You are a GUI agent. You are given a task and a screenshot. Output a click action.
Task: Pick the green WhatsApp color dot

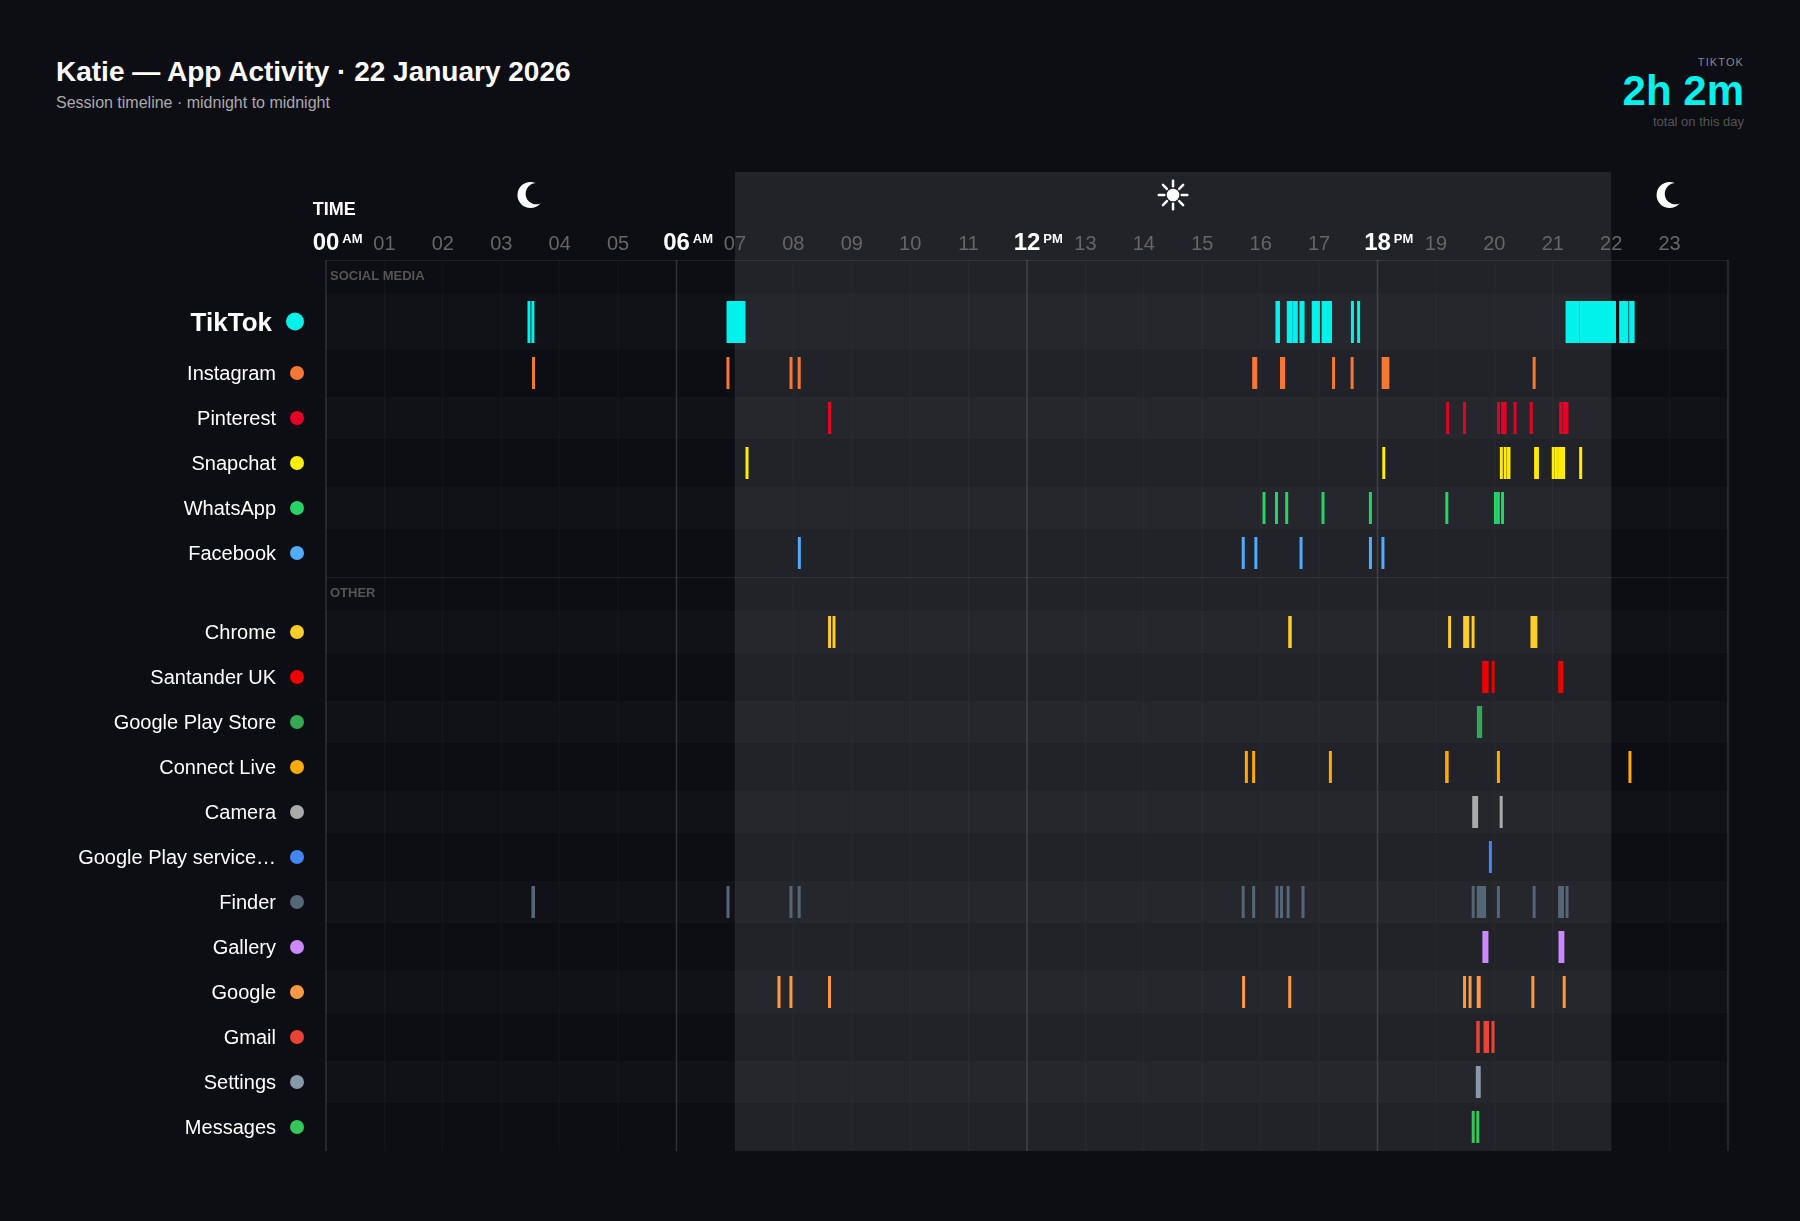tap(297, 508)
